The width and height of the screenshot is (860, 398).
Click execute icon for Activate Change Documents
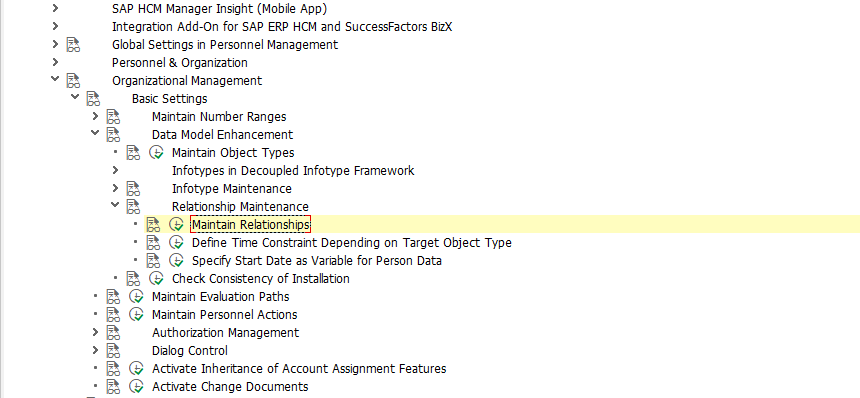pyautogui.click(x=136, y=386)
